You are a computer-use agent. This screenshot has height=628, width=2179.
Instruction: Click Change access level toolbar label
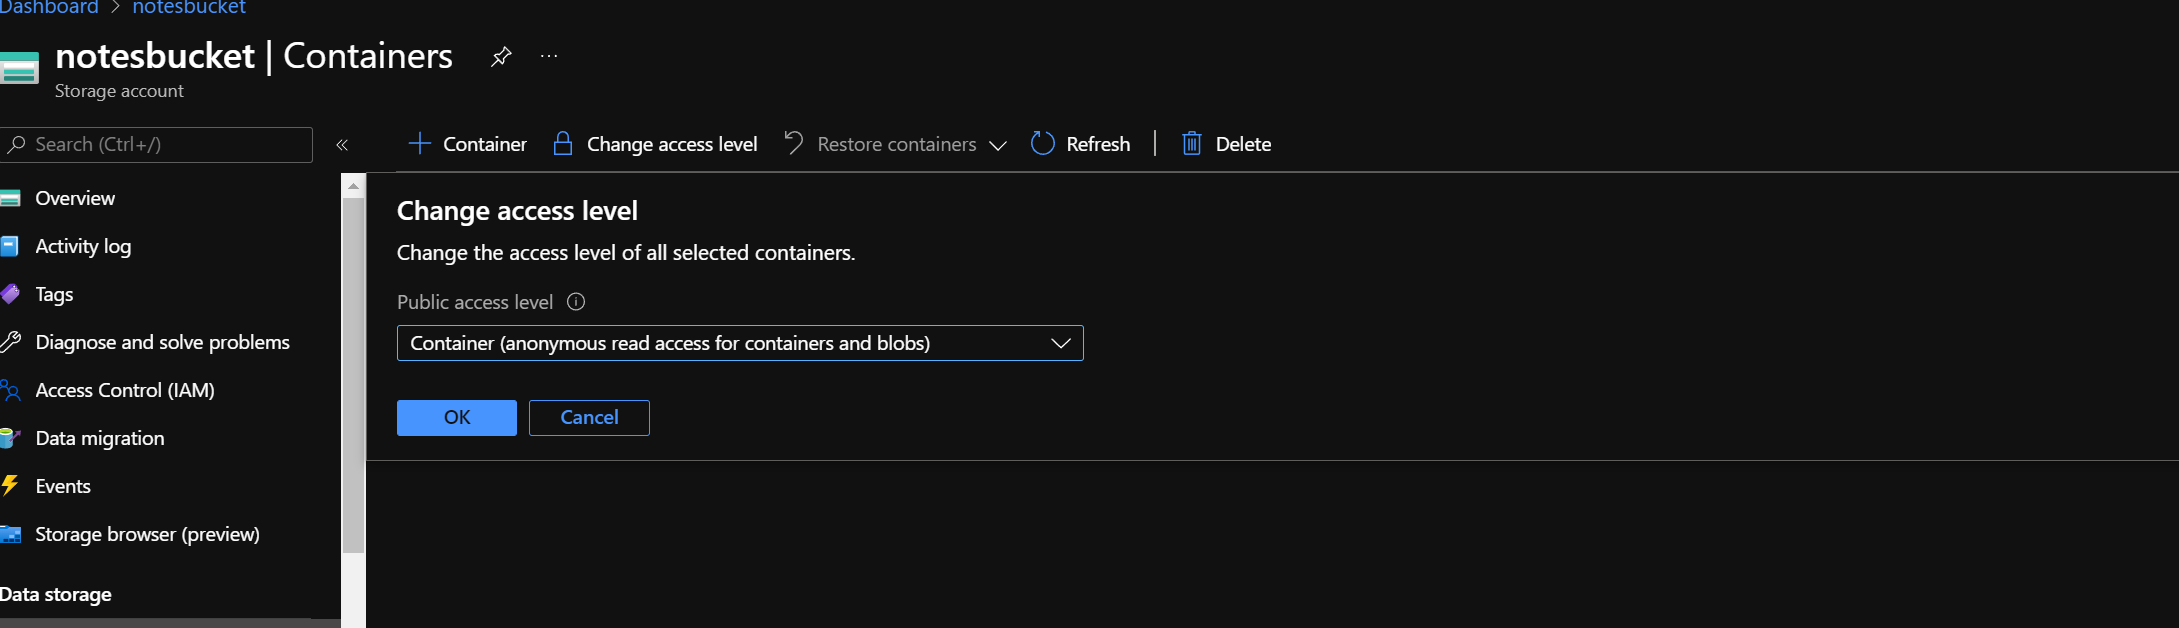[x=672, y=144]
